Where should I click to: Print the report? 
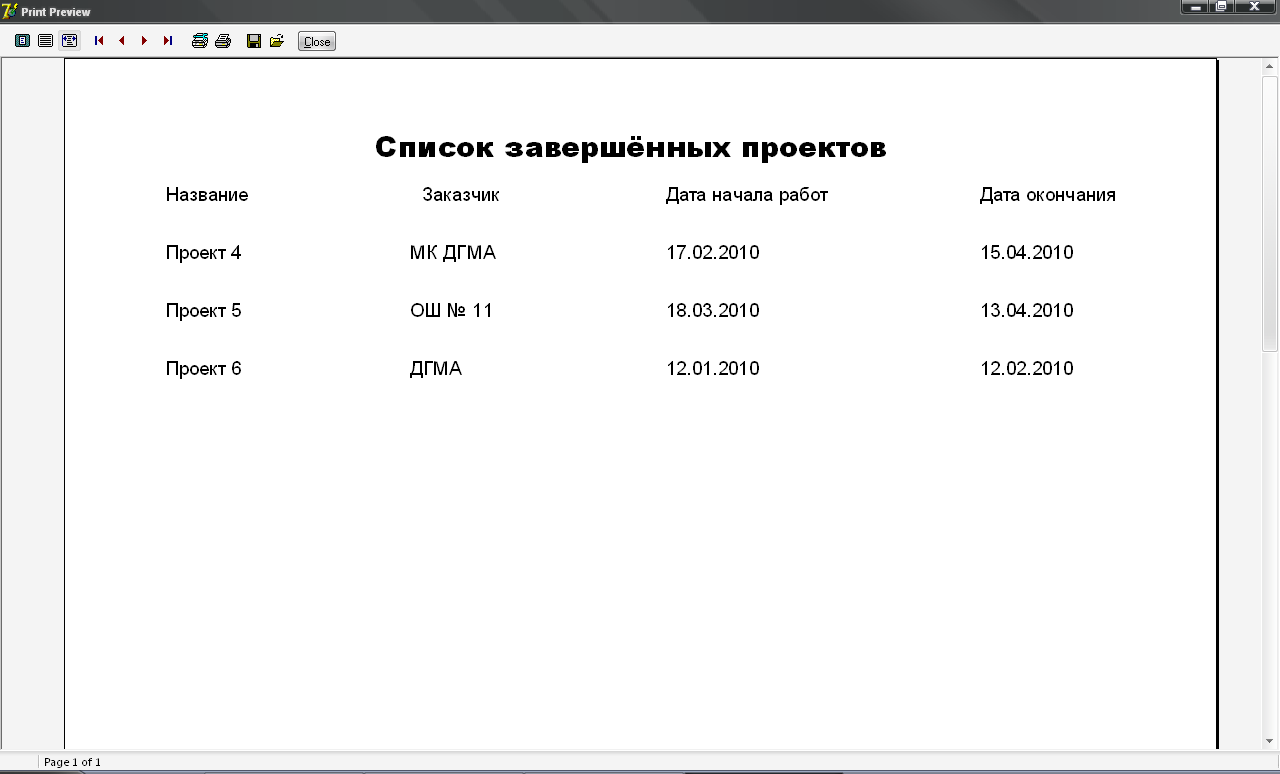223,41
